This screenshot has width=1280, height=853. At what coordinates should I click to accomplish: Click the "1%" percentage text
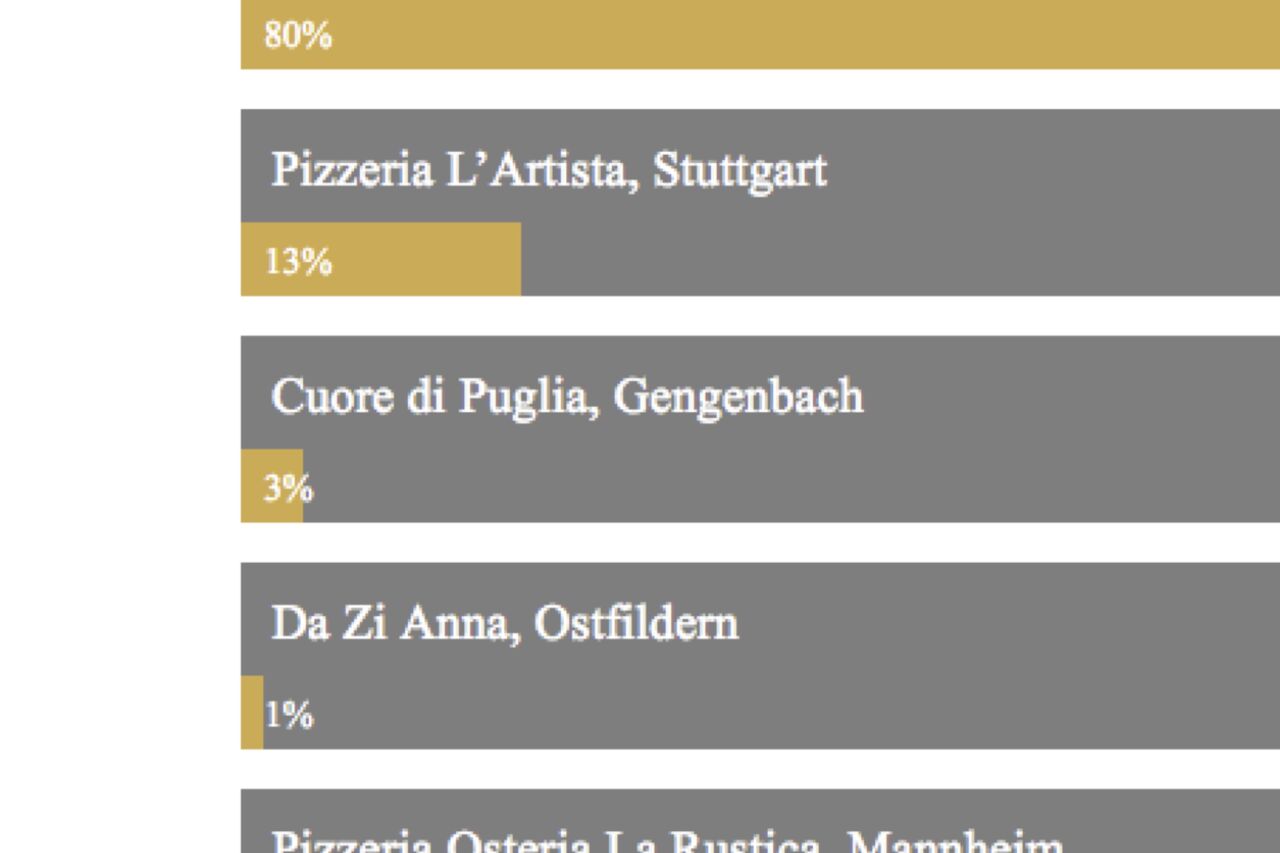289,715
